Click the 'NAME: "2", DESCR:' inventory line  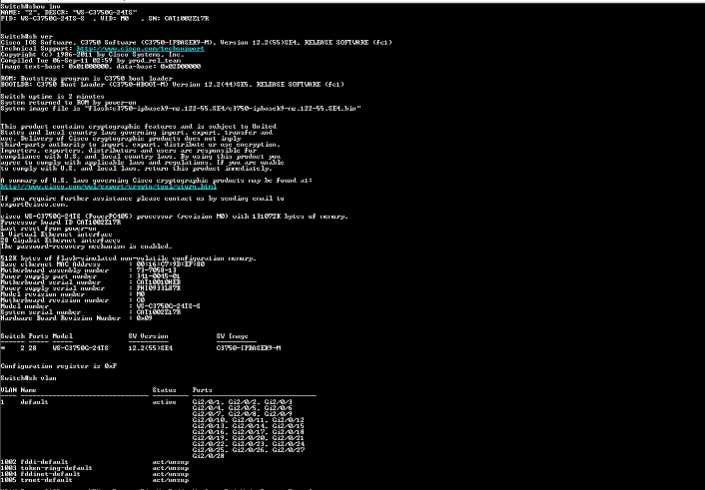click(x=68, y=13)
